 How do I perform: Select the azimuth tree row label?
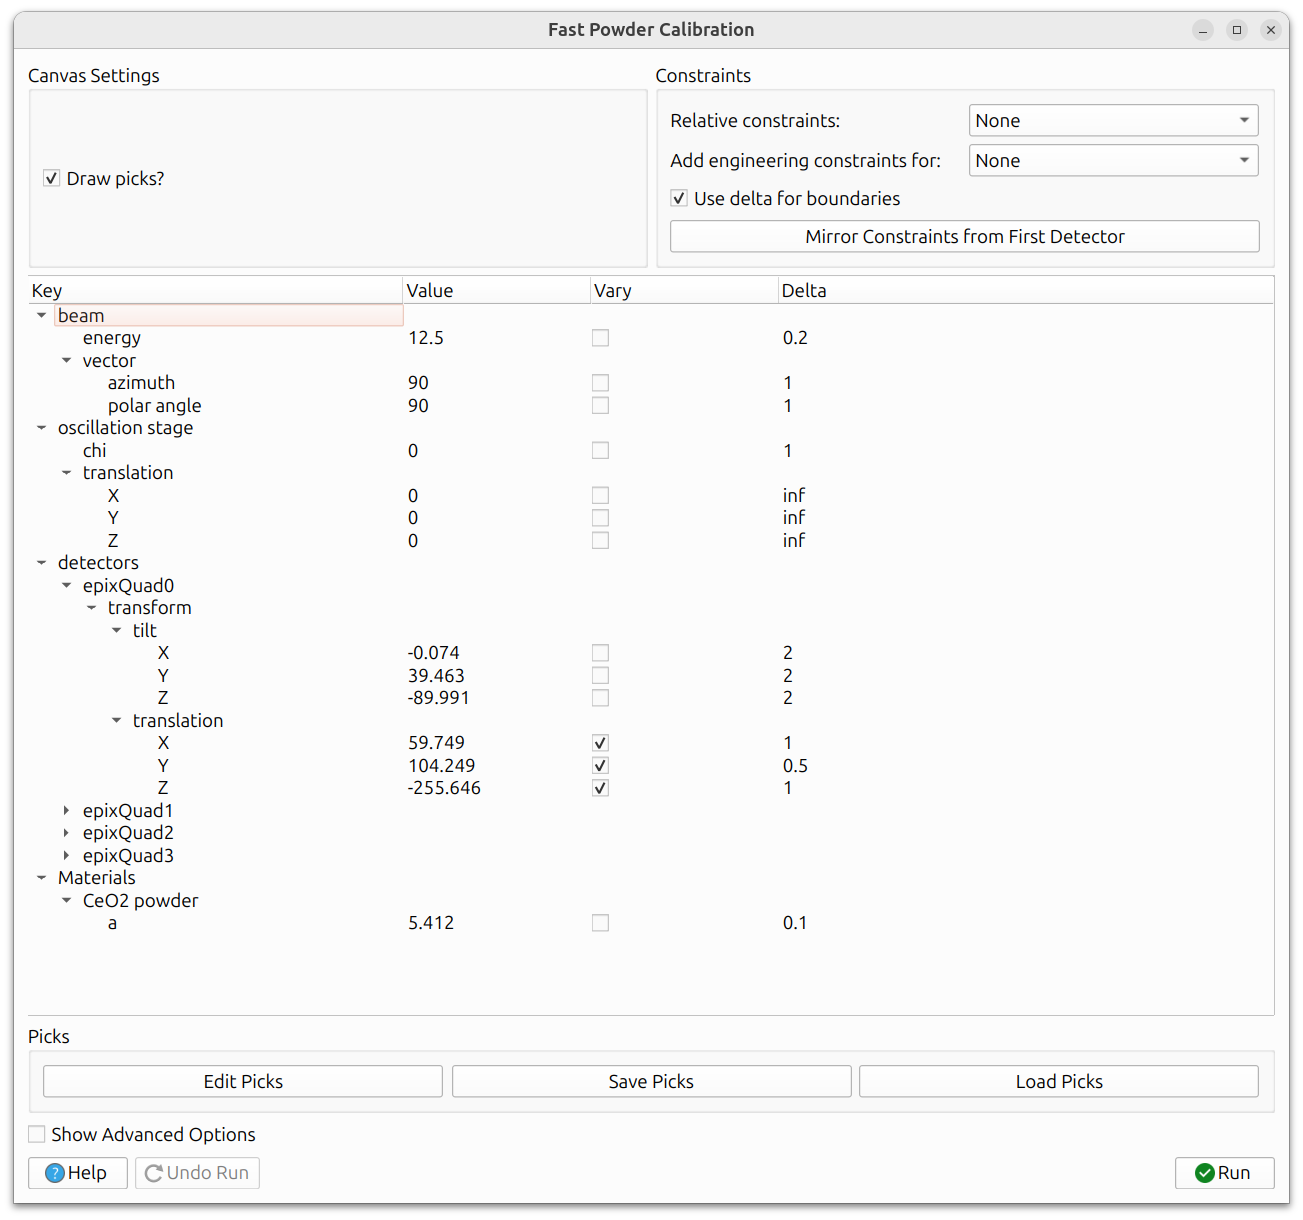(141, 383)
